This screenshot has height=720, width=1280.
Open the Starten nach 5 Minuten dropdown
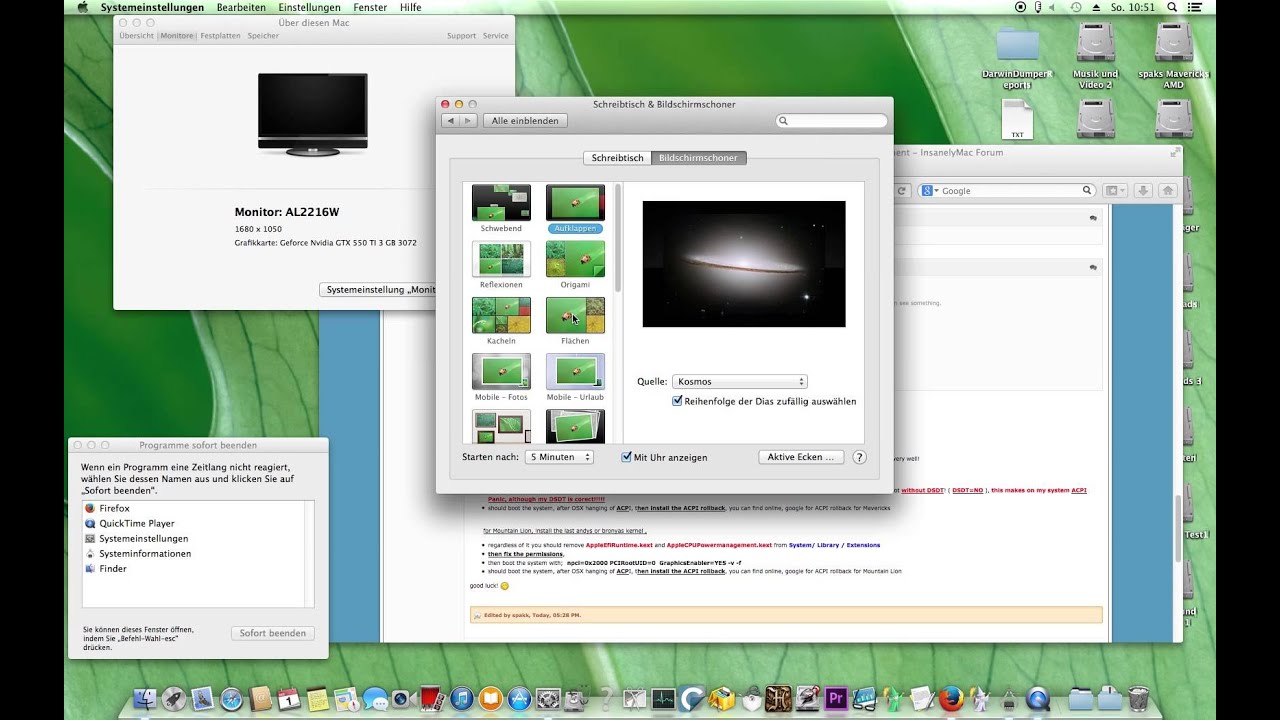tap(559, 457)
